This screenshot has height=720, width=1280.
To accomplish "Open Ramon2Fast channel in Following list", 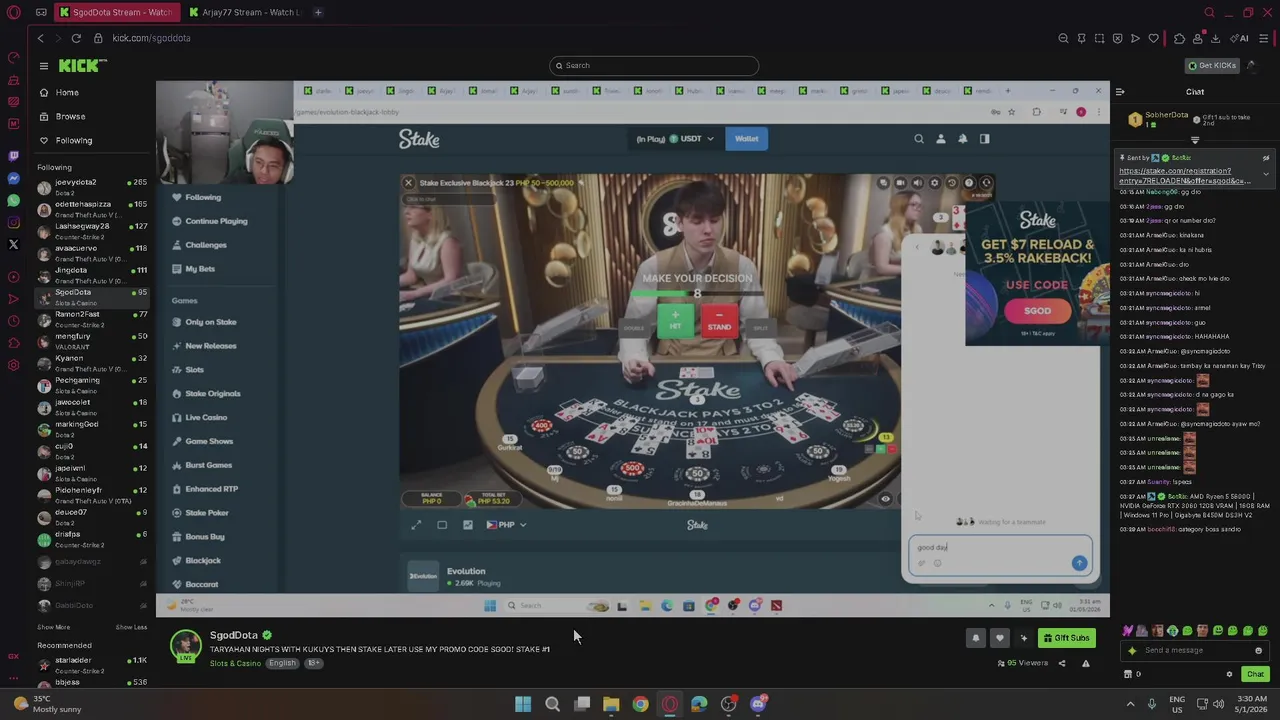I will (91, 318).
